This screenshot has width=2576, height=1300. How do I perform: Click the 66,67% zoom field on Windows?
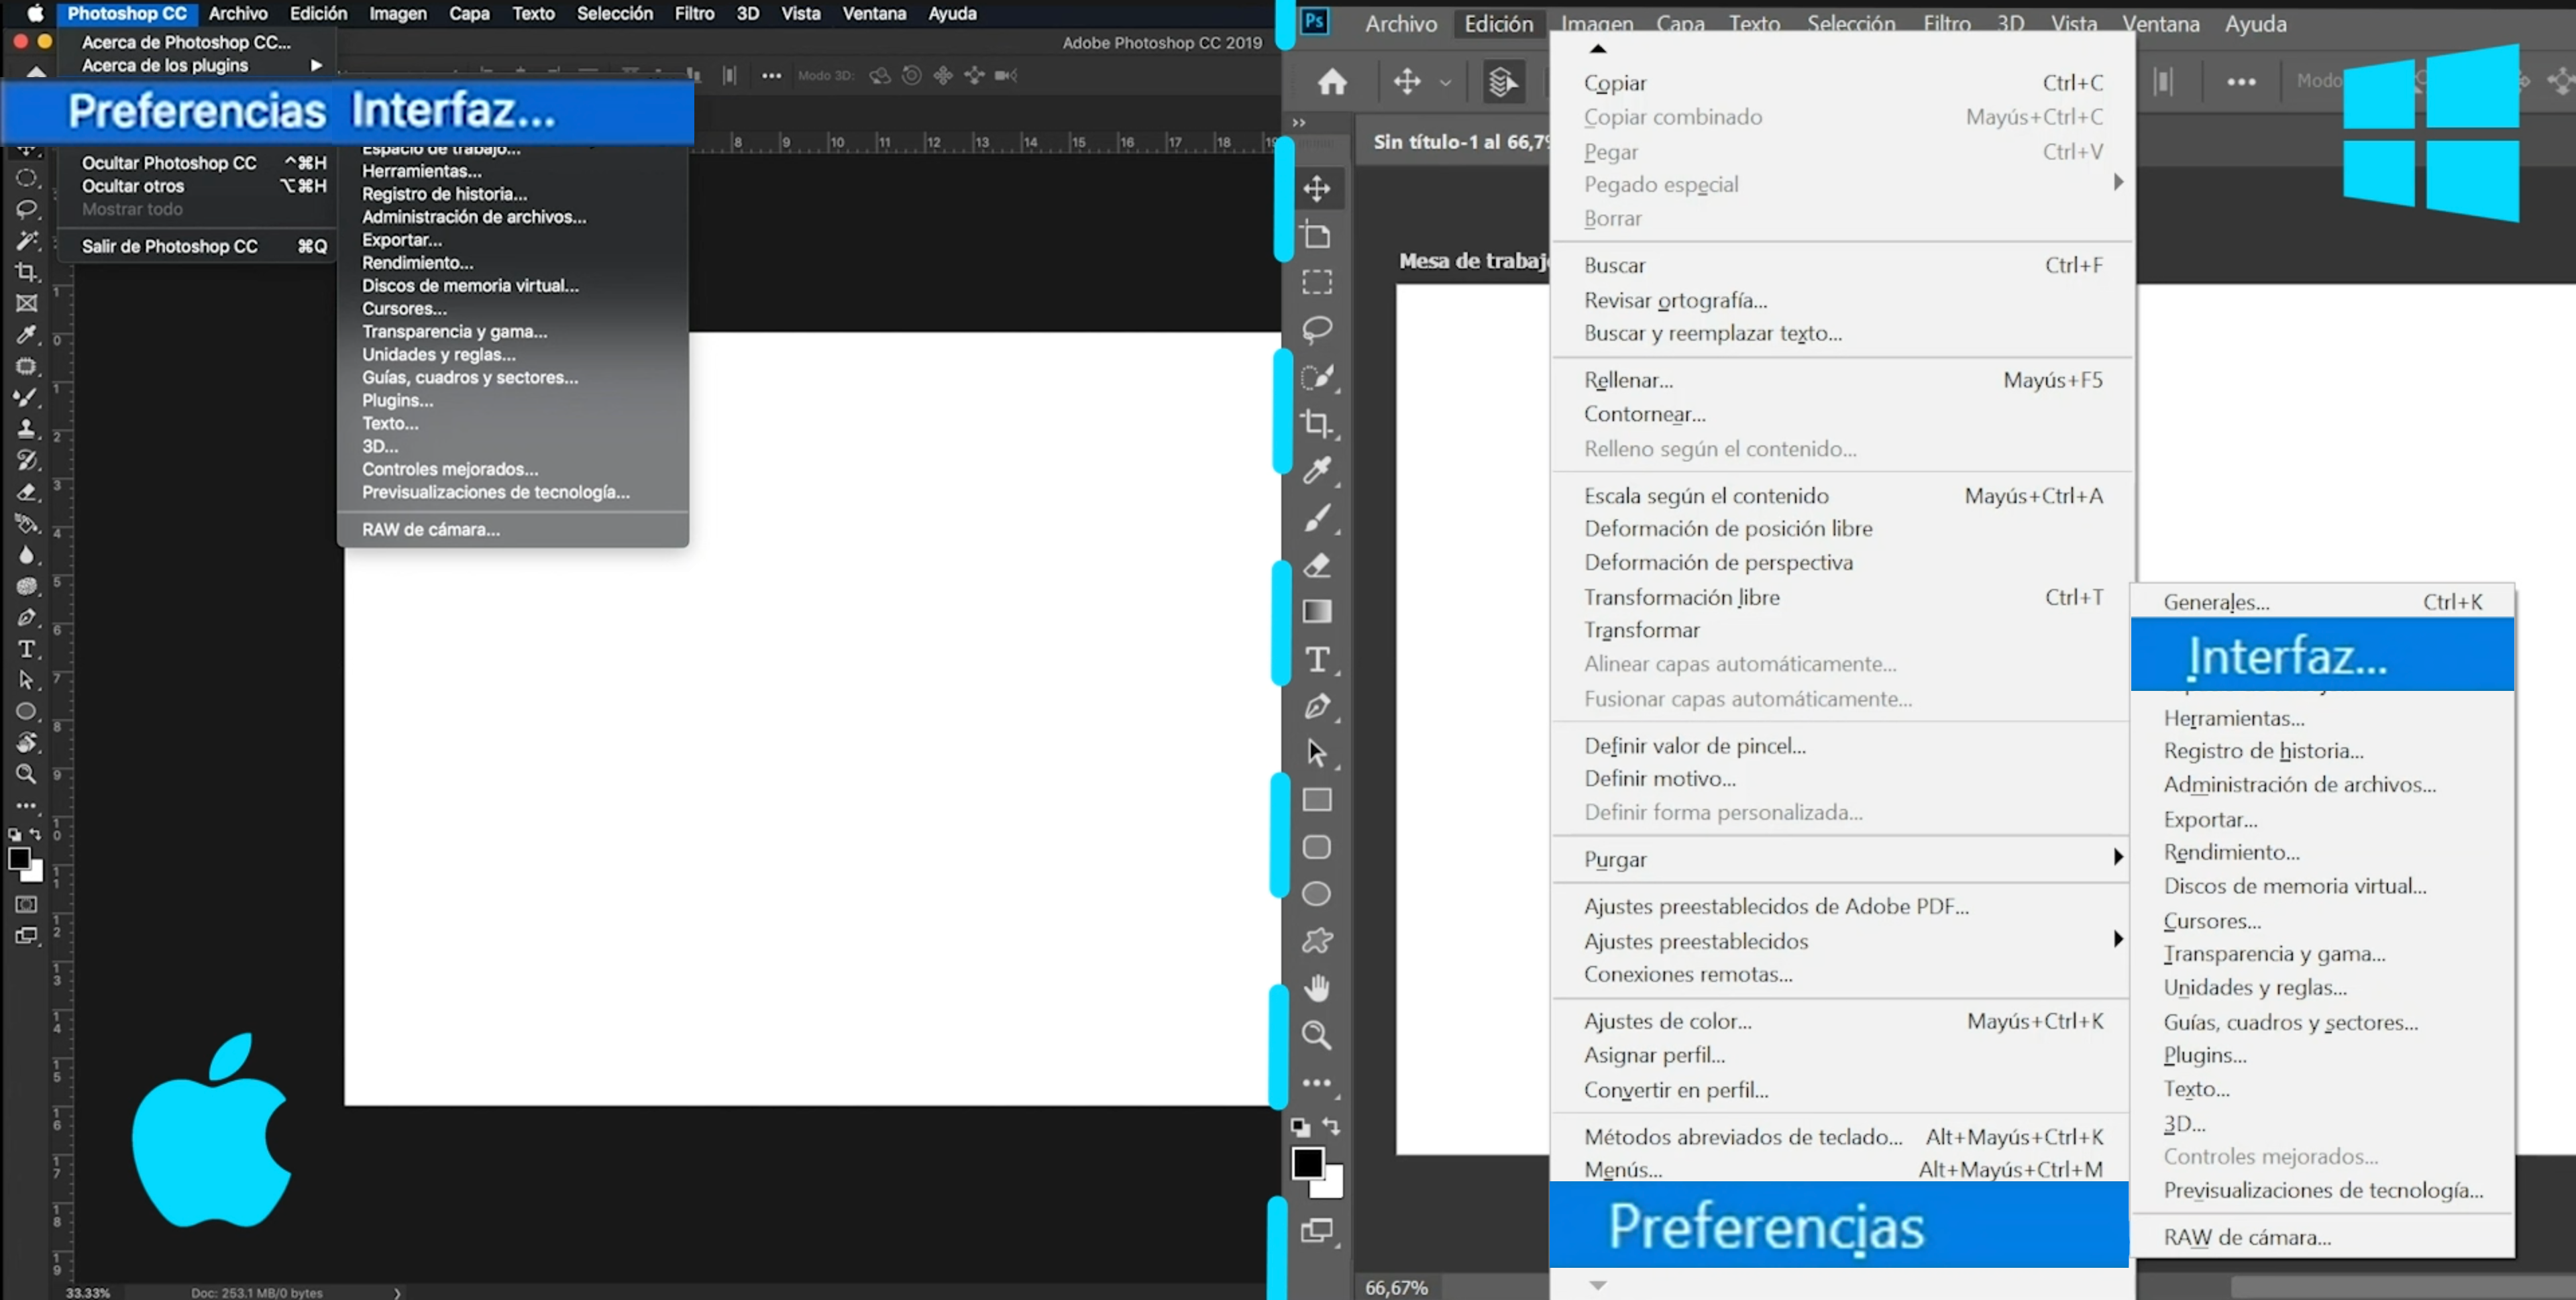tap(1396, 1287)
